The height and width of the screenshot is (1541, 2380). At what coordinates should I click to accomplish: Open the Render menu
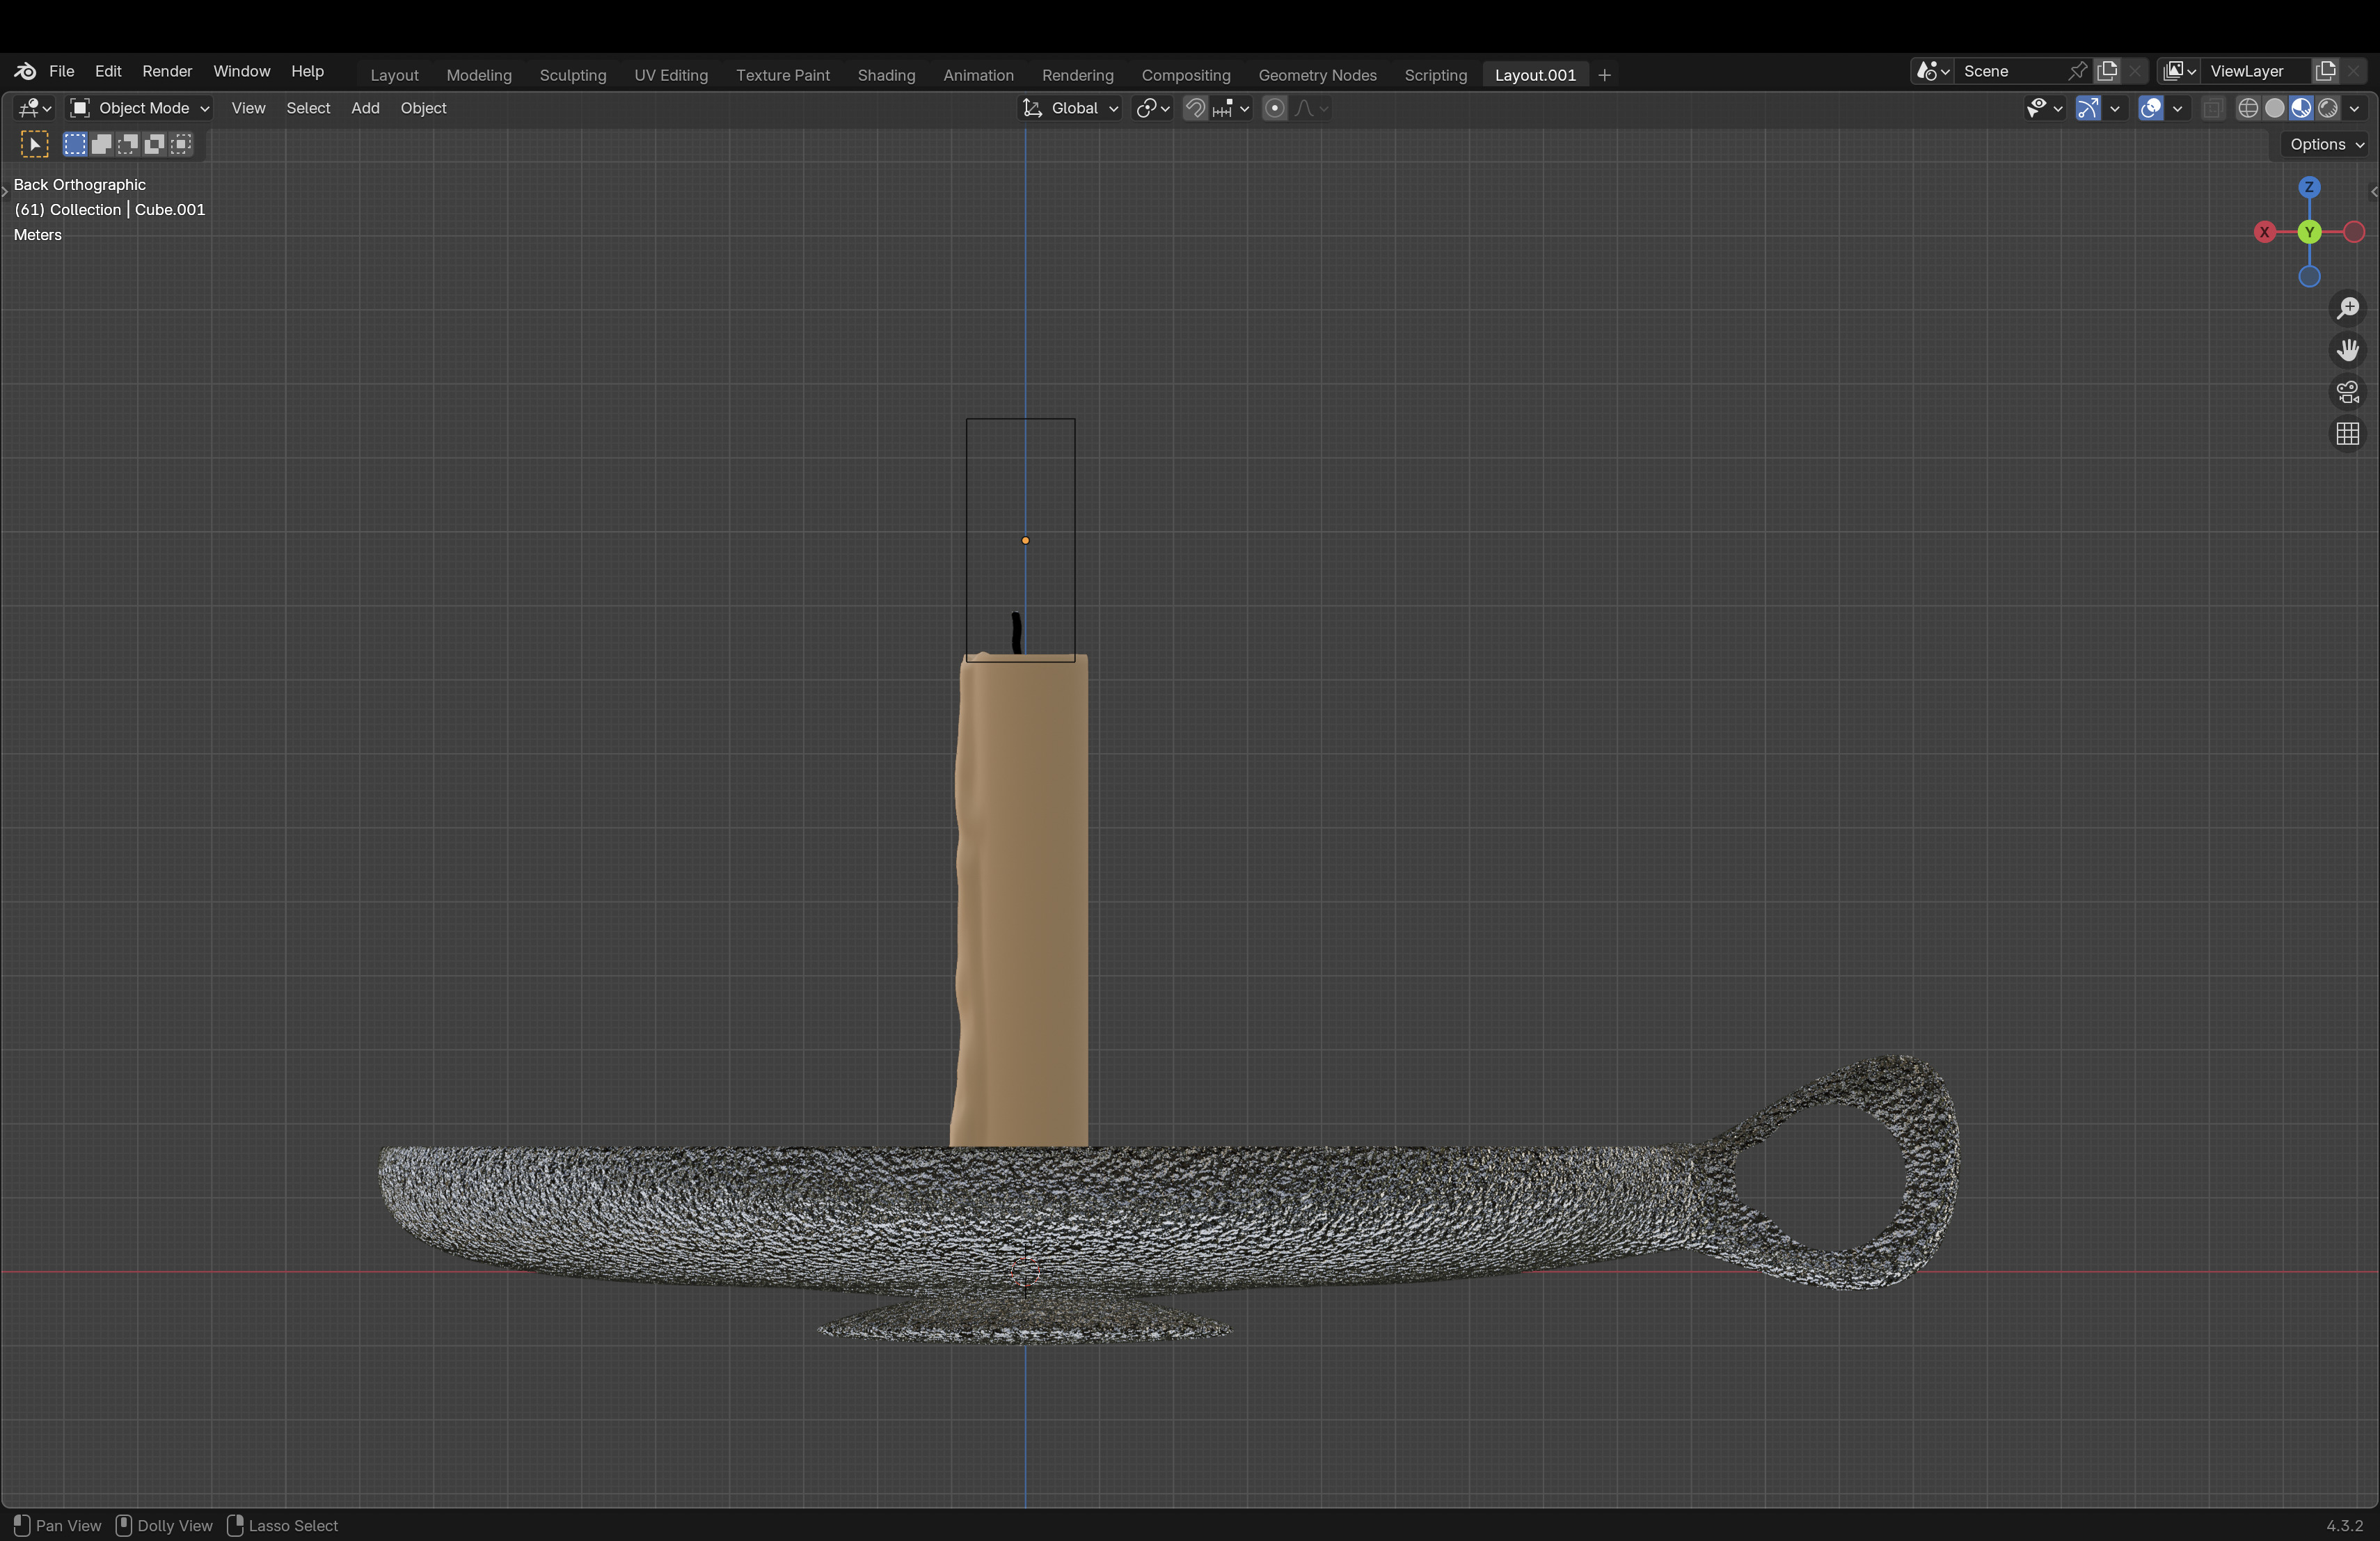[x=167, y=71]
